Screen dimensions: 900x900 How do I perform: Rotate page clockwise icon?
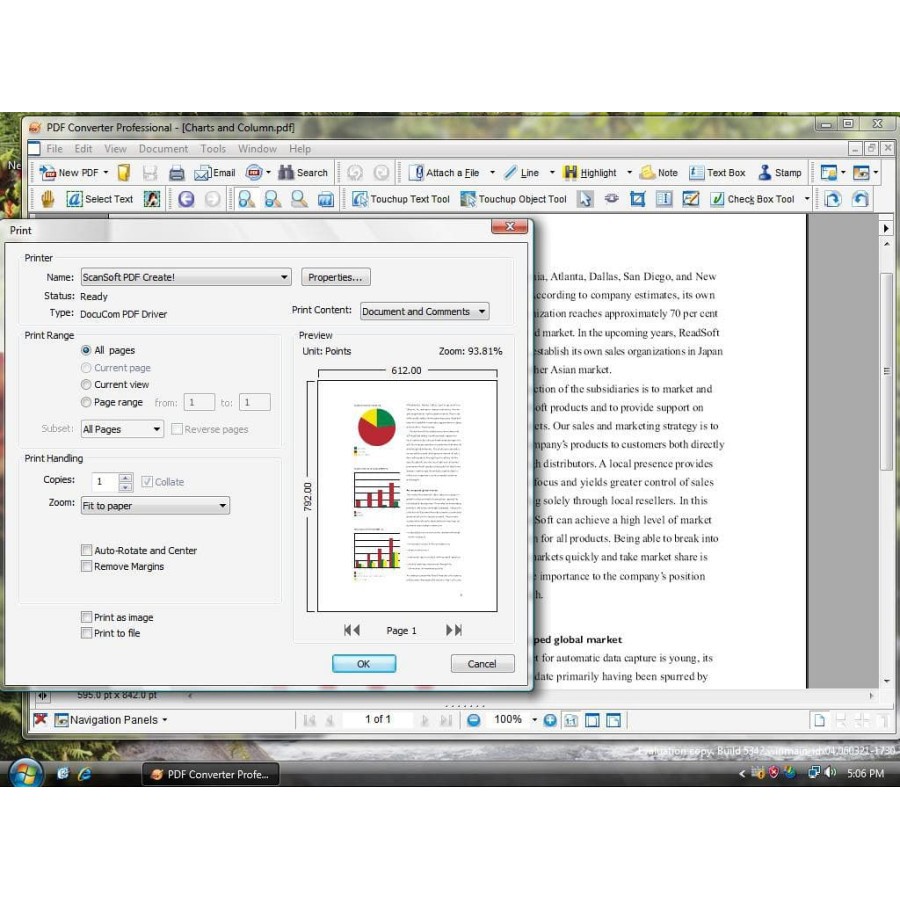coord(832,199)
